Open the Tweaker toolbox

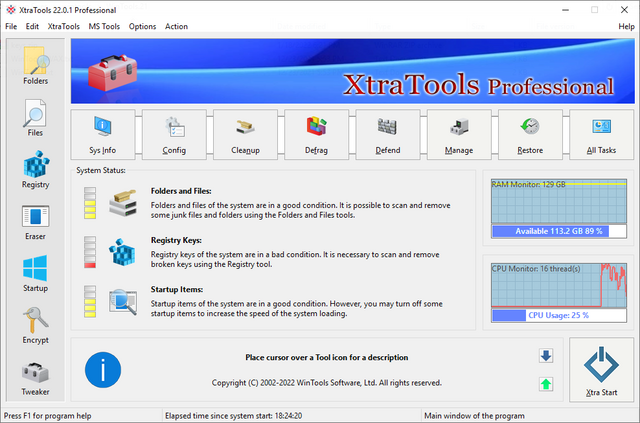tap(35, 378)
